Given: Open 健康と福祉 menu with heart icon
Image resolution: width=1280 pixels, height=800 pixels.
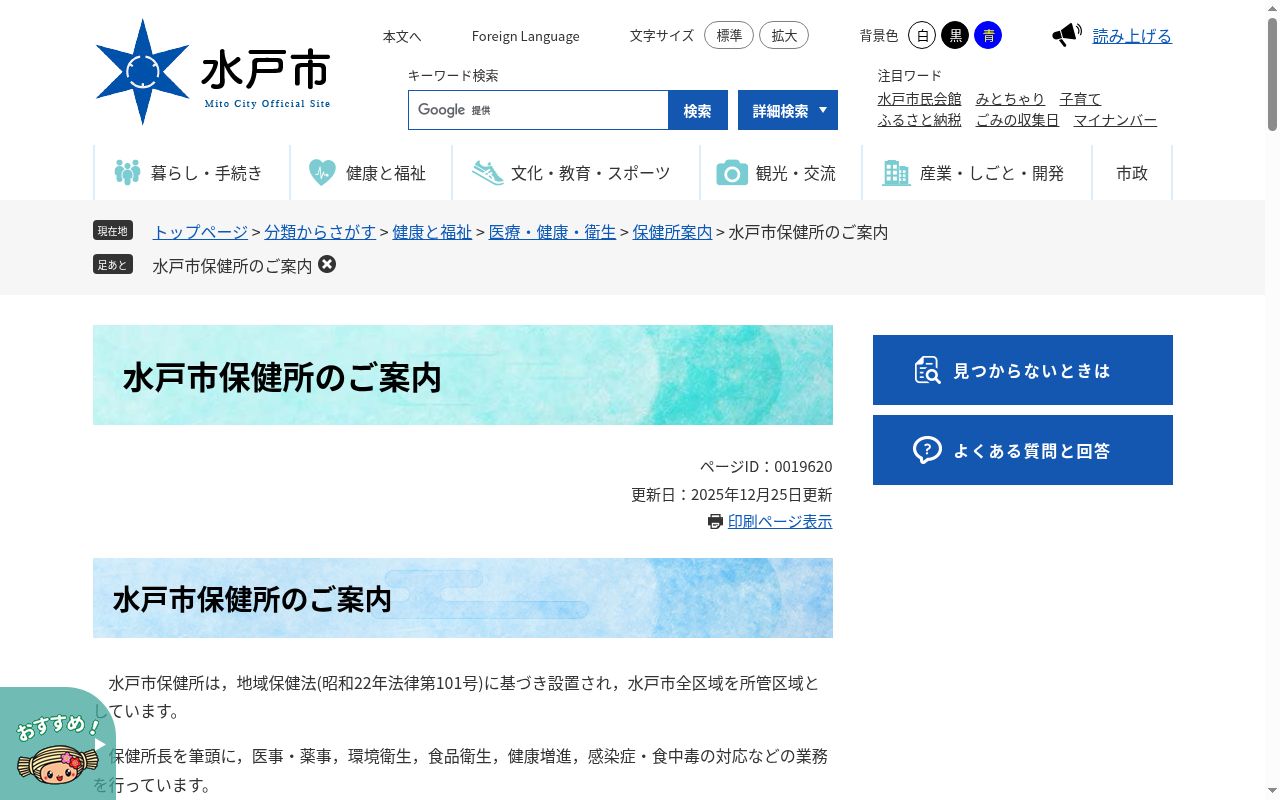Looking at the screenshot, I should pyautogui.click(x=371, y=173).
